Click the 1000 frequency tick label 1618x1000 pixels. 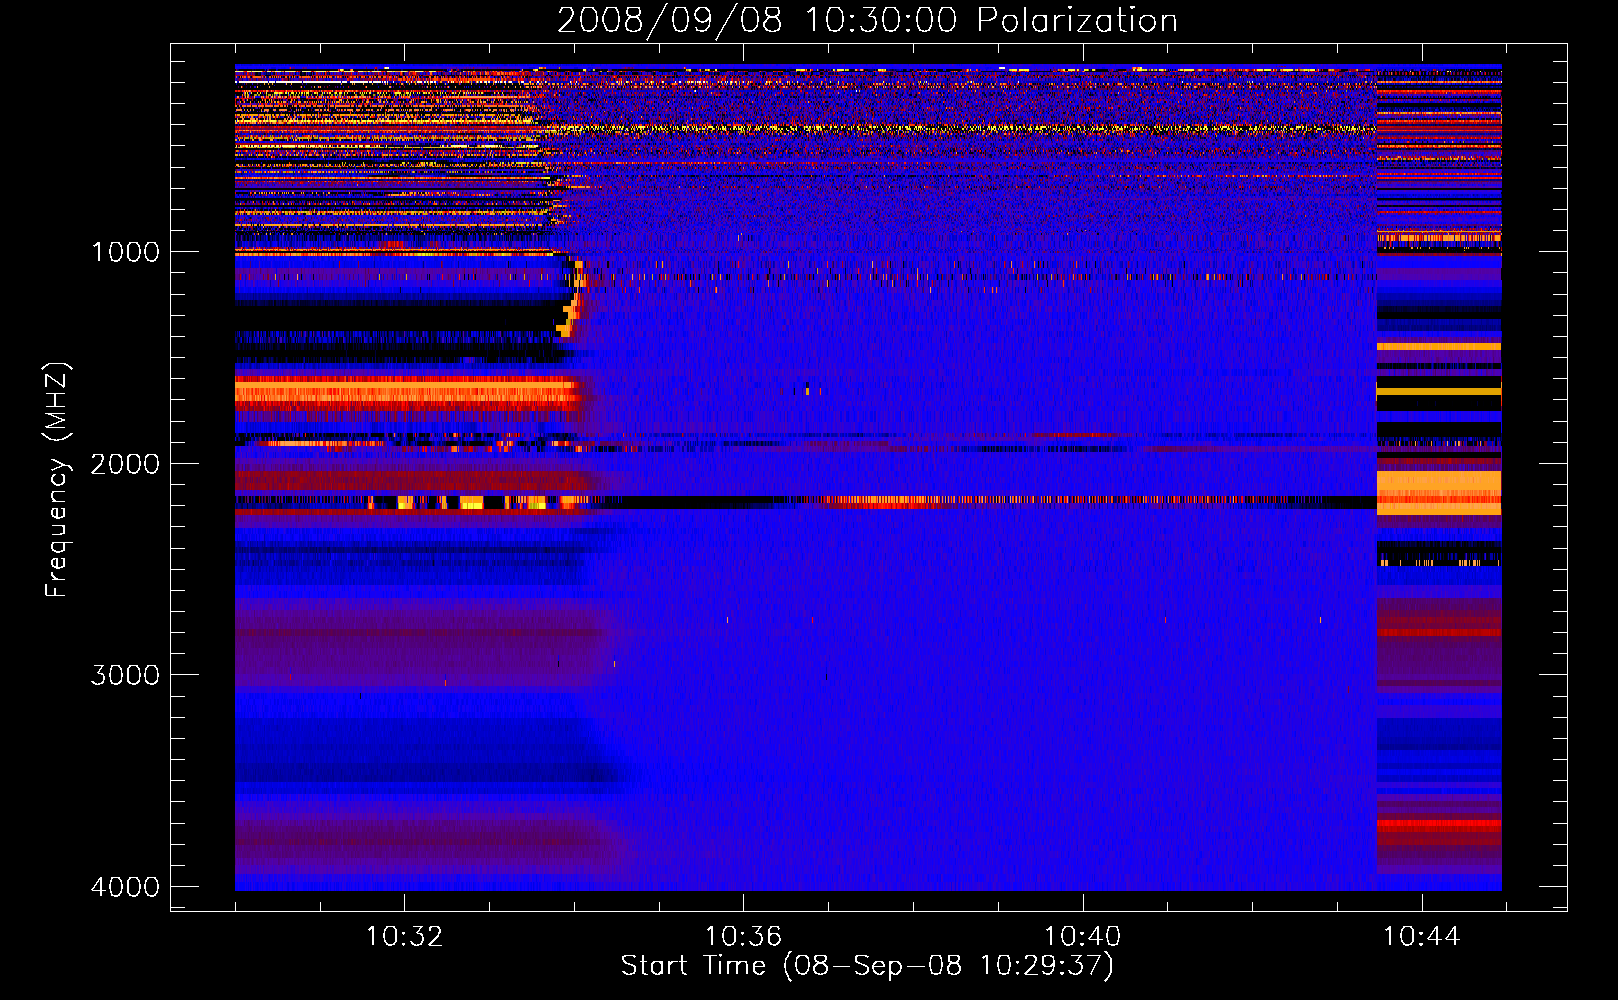point(125,251)
